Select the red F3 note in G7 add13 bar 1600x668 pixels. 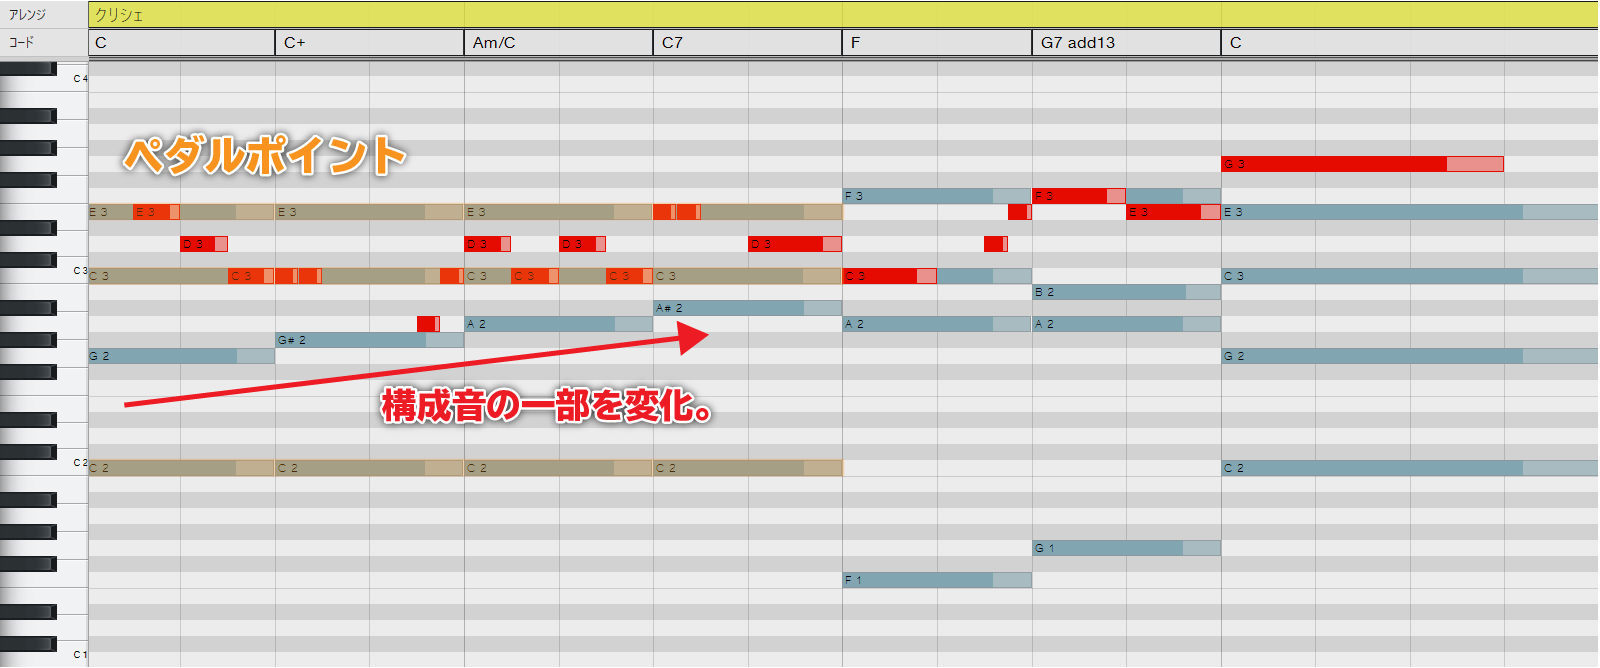[x=1079, y=196]
